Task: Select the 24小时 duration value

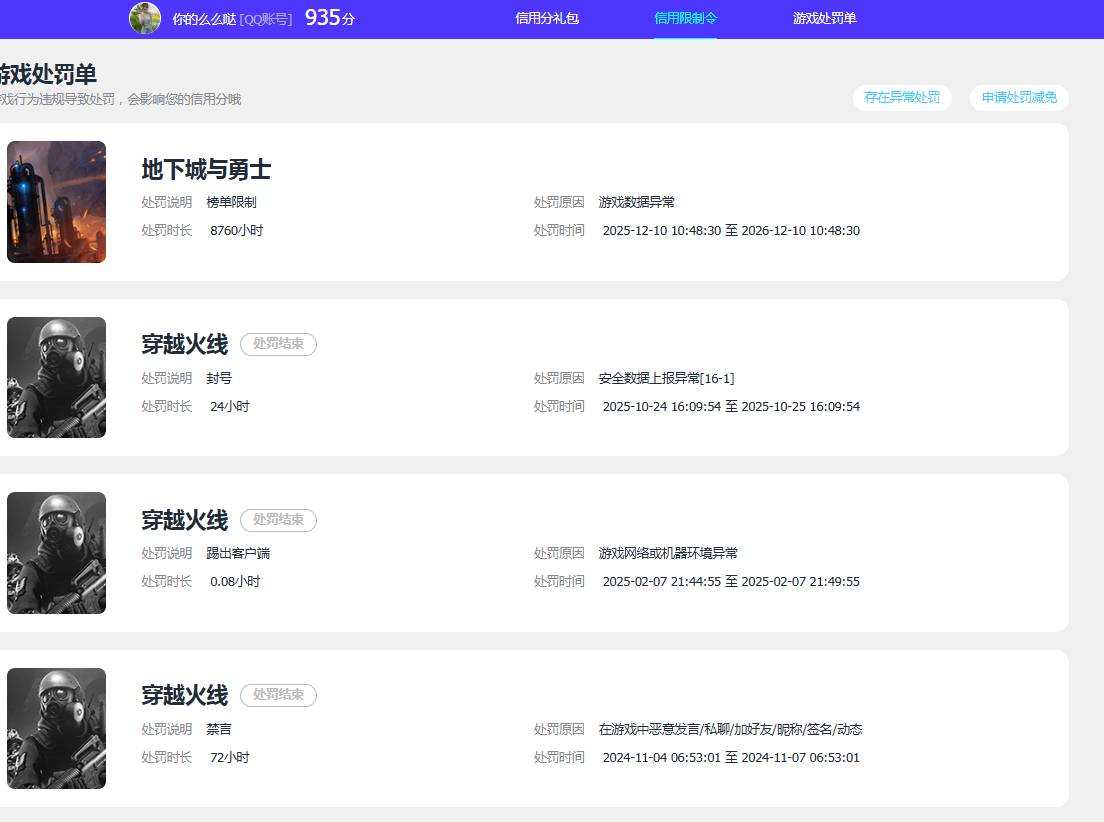Action: pos(230,406)
